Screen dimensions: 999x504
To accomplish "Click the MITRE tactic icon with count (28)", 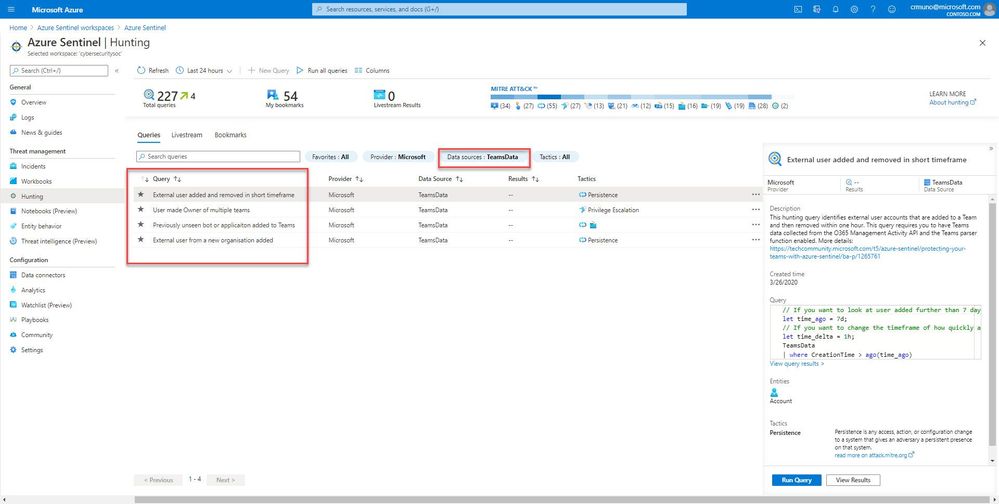I will (752, 106).
